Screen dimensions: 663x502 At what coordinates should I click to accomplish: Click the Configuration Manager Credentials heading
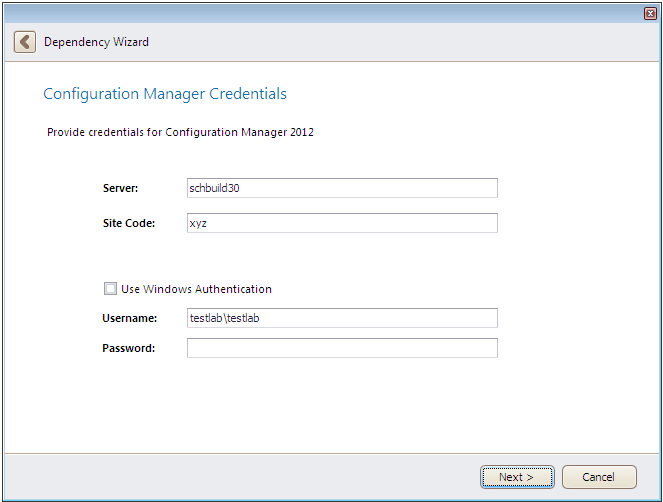click(165, 94)
